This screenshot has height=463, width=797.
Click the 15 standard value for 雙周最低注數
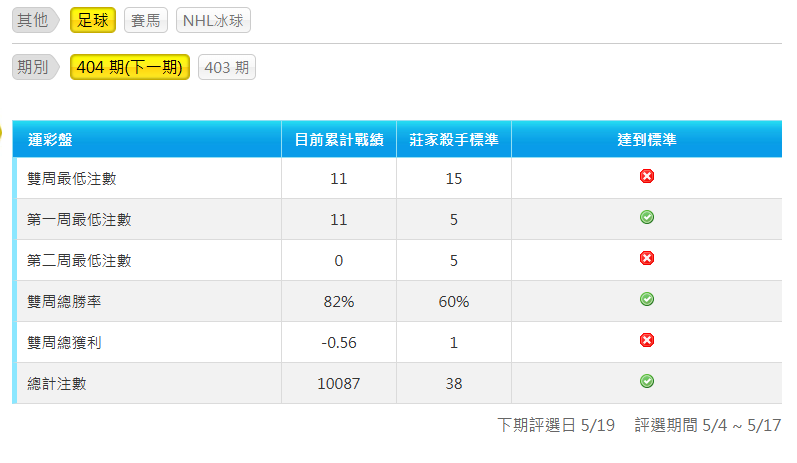454,179
